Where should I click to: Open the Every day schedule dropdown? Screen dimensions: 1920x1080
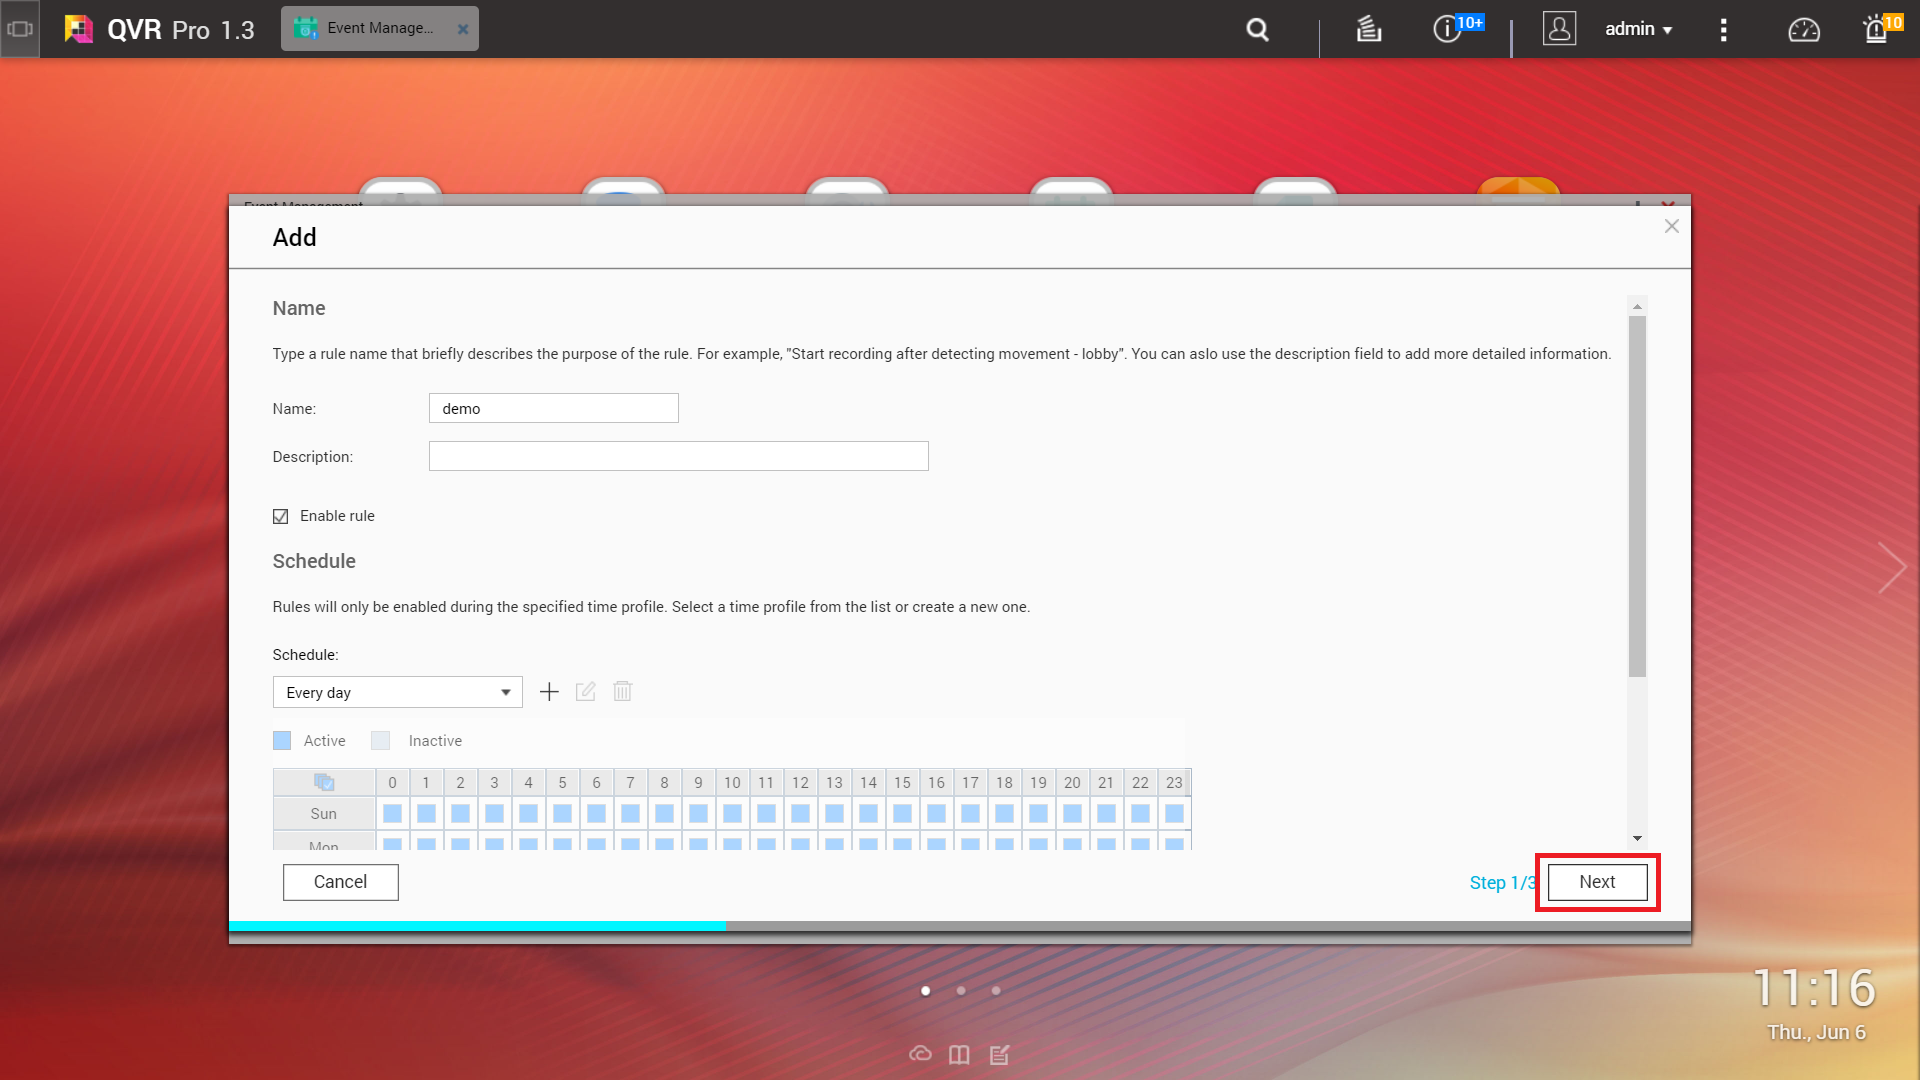(x=398, y=692)
